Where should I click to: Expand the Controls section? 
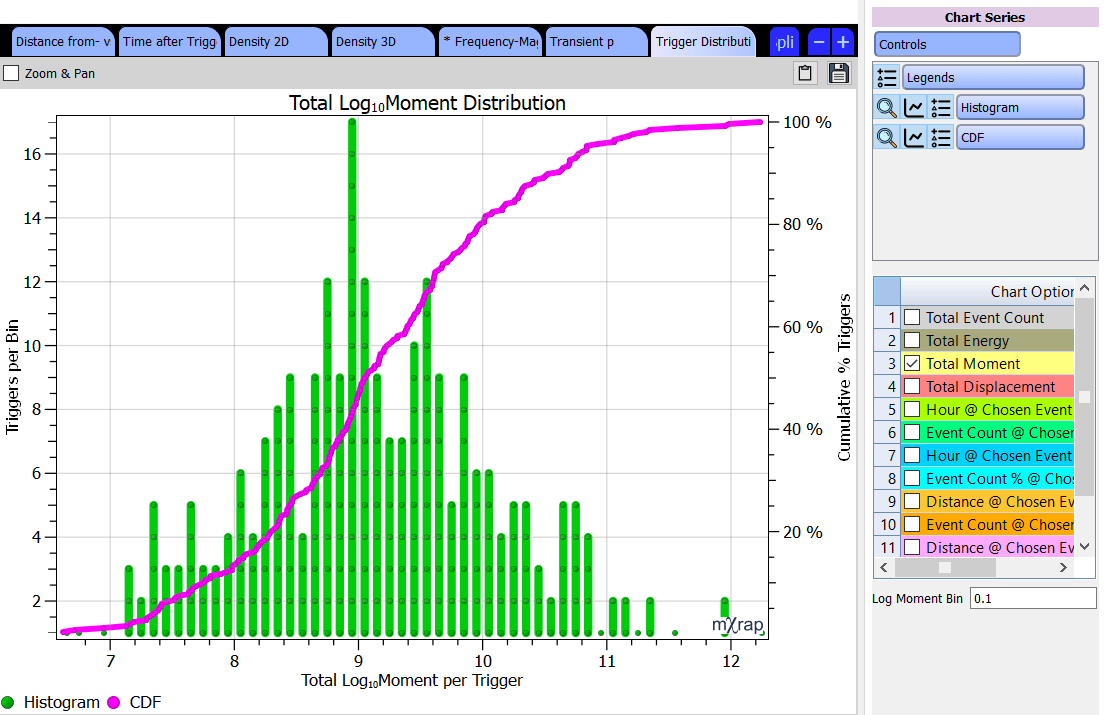[947, 45]
